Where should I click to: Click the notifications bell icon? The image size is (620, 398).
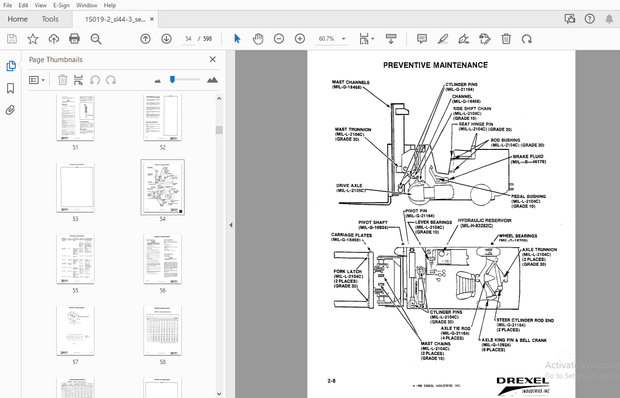[609, 19]
